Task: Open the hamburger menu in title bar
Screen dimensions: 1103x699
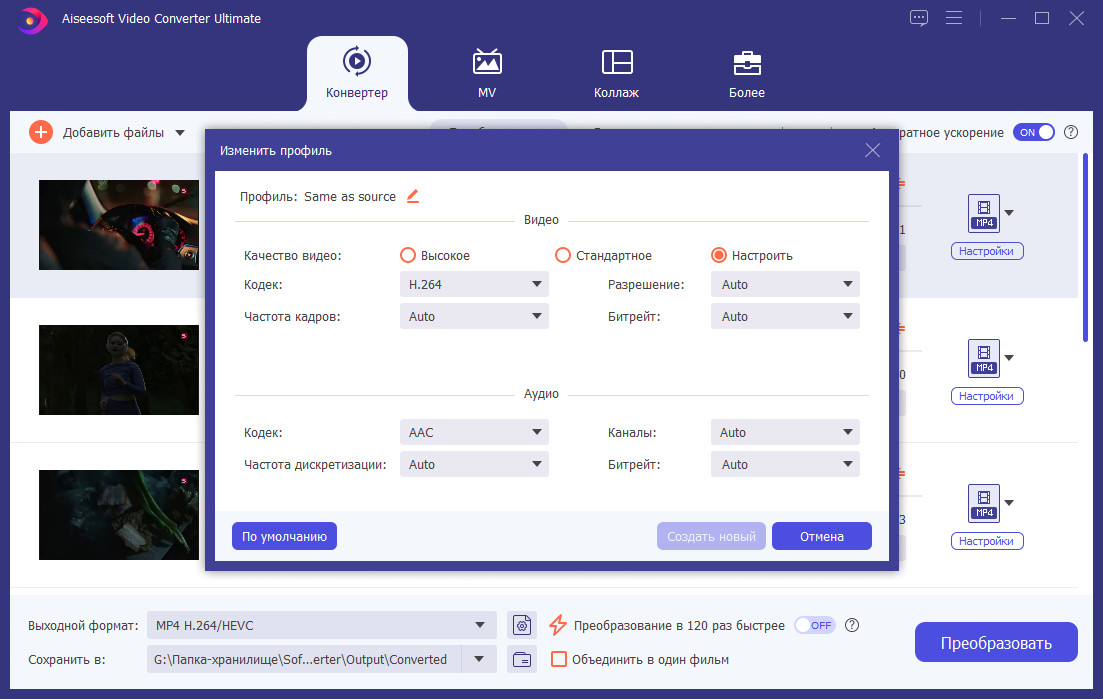Action: [954, 18]
